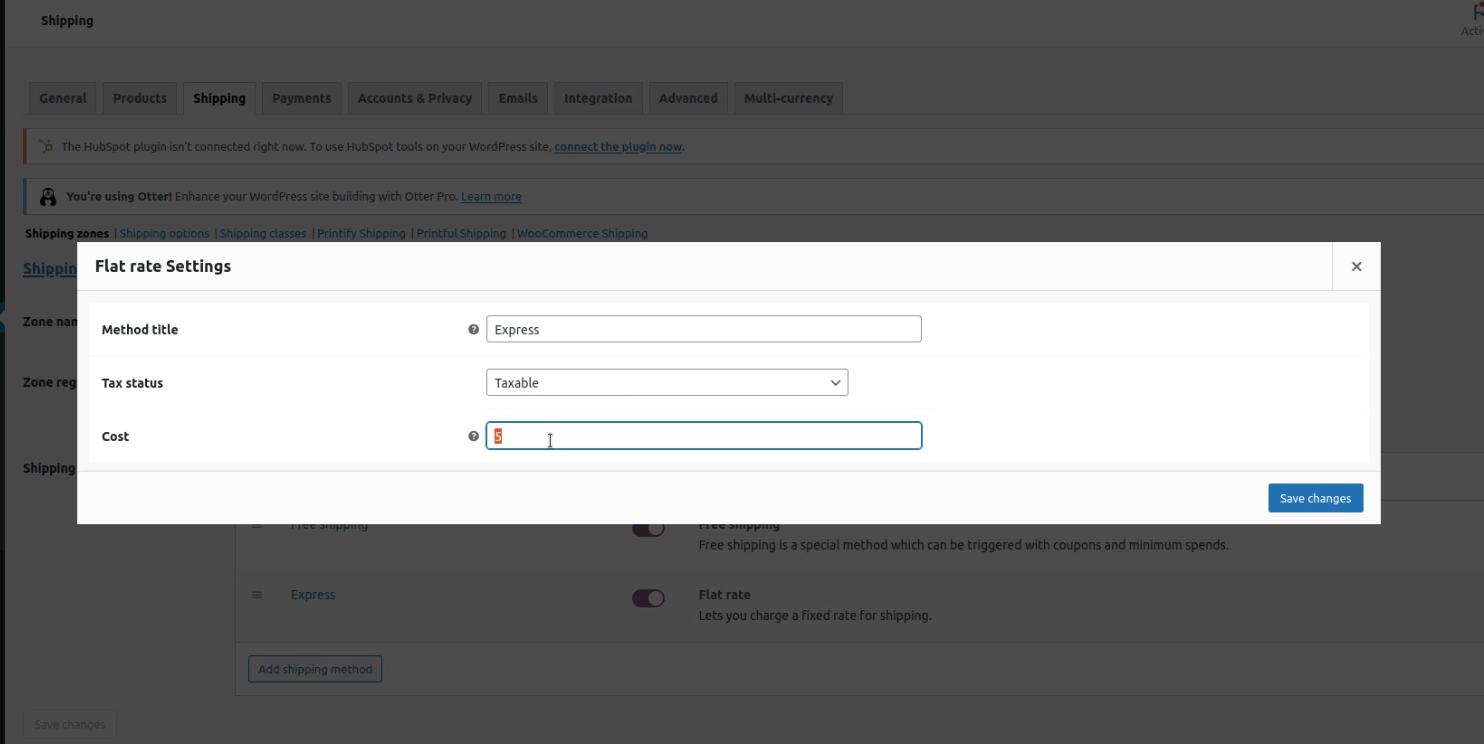Switch to the Products tab
This screenshot has height=744, width=1484.
(140, 98)
